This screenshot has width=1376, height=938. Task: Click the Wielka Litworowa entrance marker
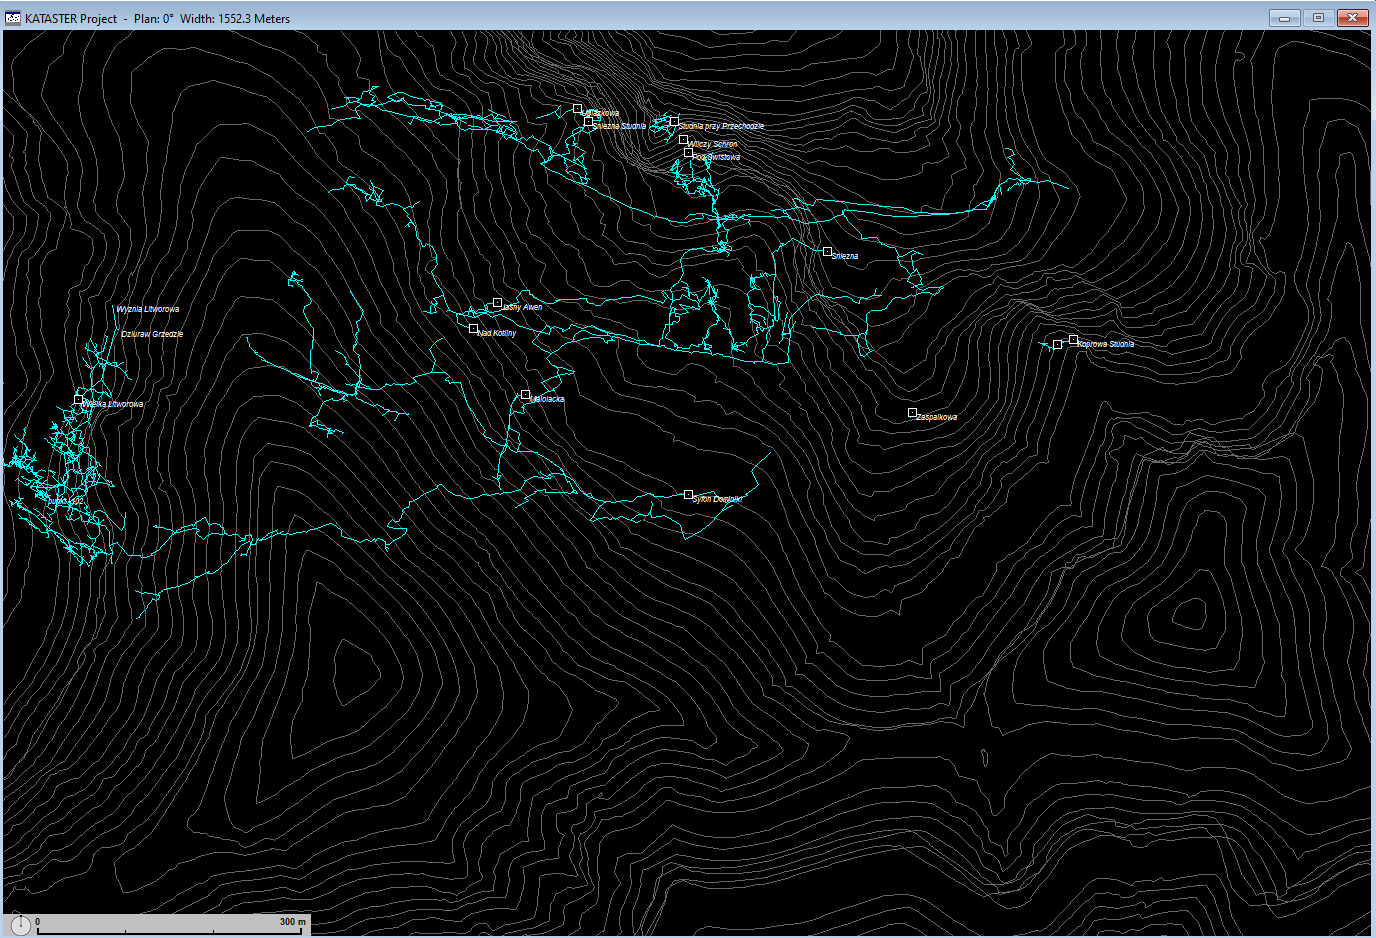click(78, 400)
